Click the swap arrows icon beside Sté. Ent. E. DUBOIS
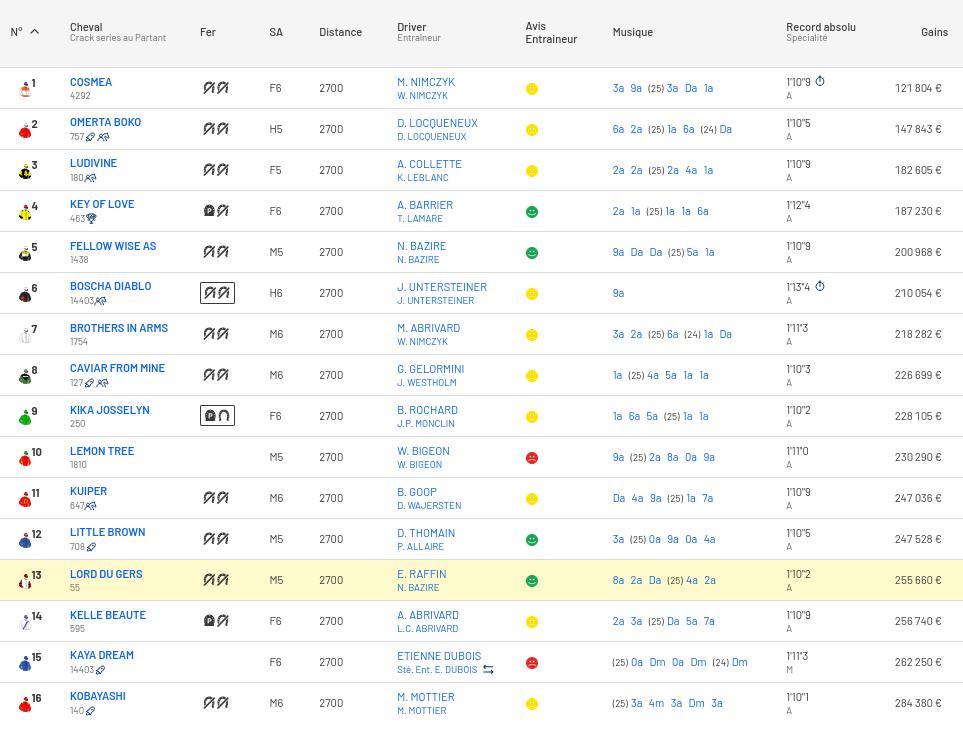This screenshot has width=963, height=739. pyautogui.click(x=488, y=670)
